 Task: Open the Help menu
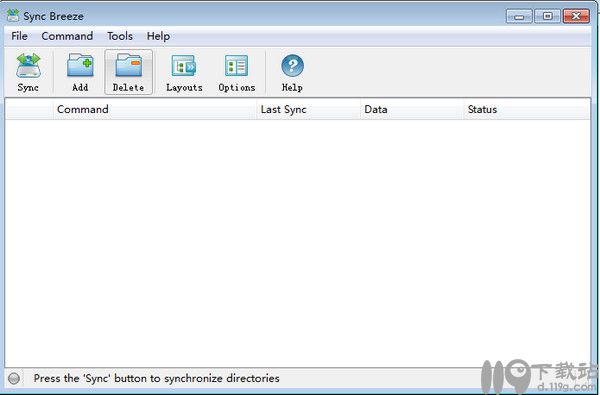tap(158, 36)
